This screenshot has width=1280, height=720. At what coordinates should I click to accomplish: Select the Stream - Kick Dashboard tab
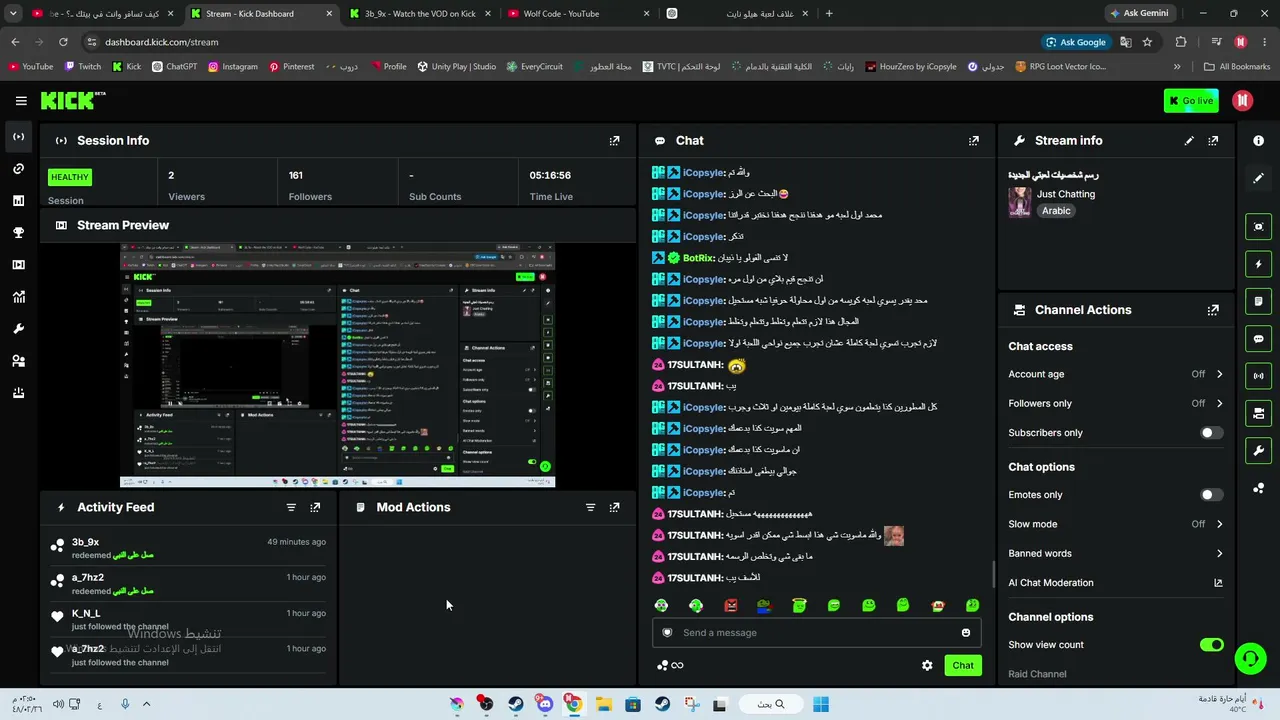click(261, 14)
